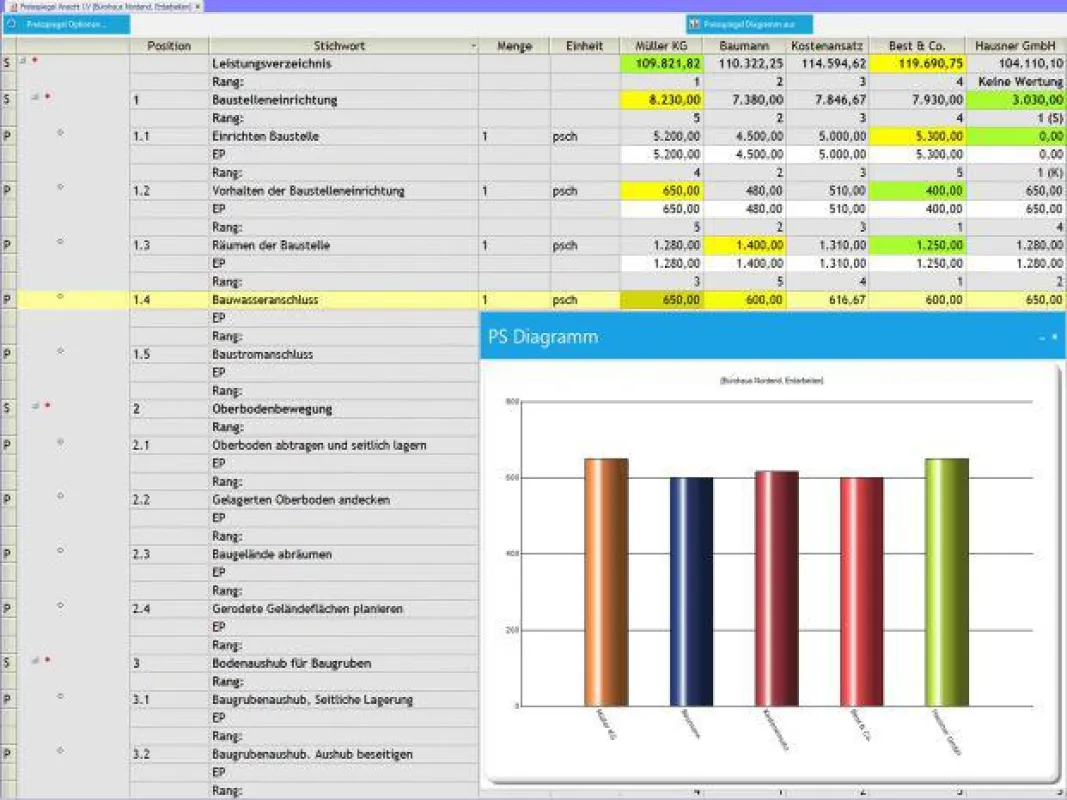Click the chart icon on Preisspiegel Diagramm button
The image size is (1067, 800).
(x=694, y=24)
